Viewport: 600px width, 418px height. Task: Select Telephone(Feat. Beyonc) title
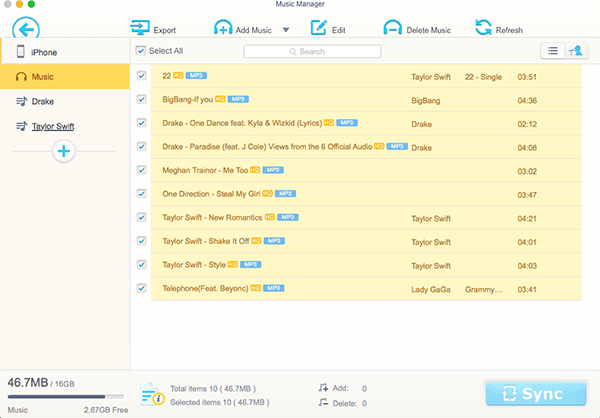click(205, 288)
